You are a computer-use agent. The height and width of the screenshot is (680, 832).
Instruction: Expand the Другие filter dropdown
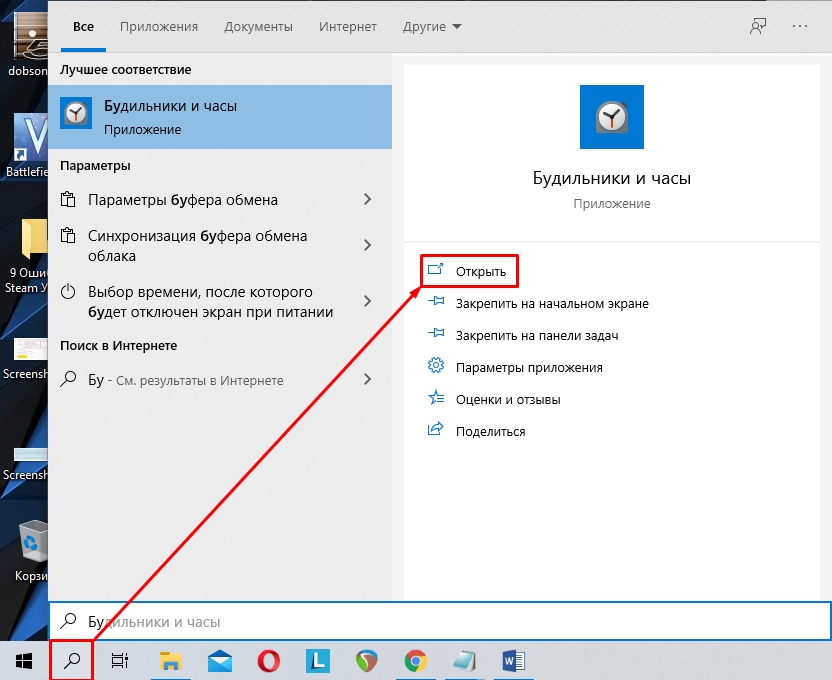432,26
